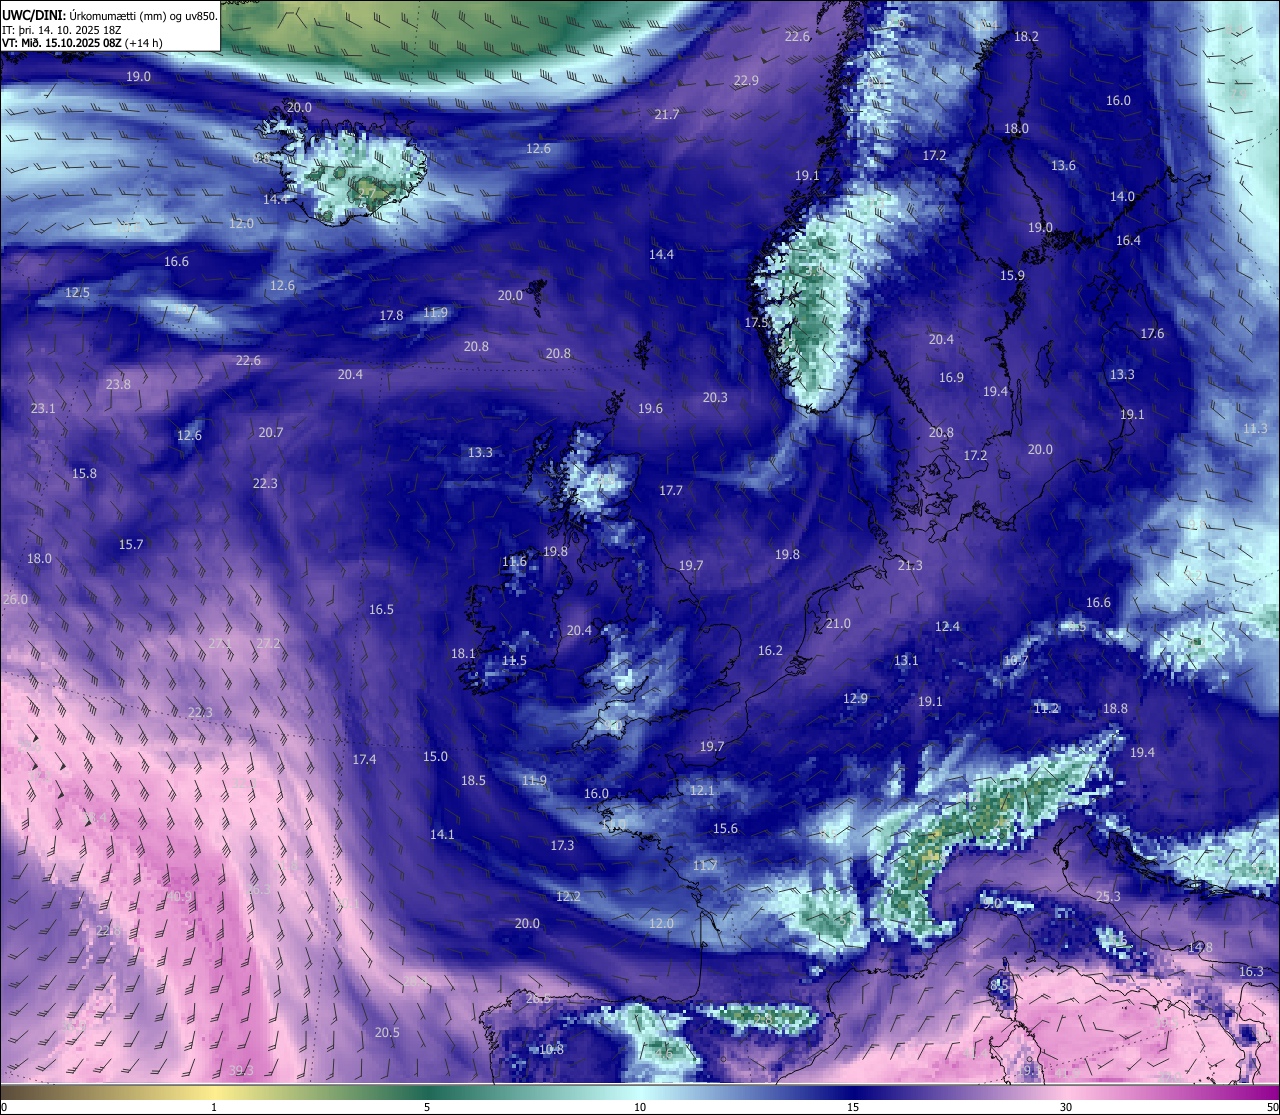Select the map value 16.5
The image size is (1280, 1115).
[x=381, y=609]
